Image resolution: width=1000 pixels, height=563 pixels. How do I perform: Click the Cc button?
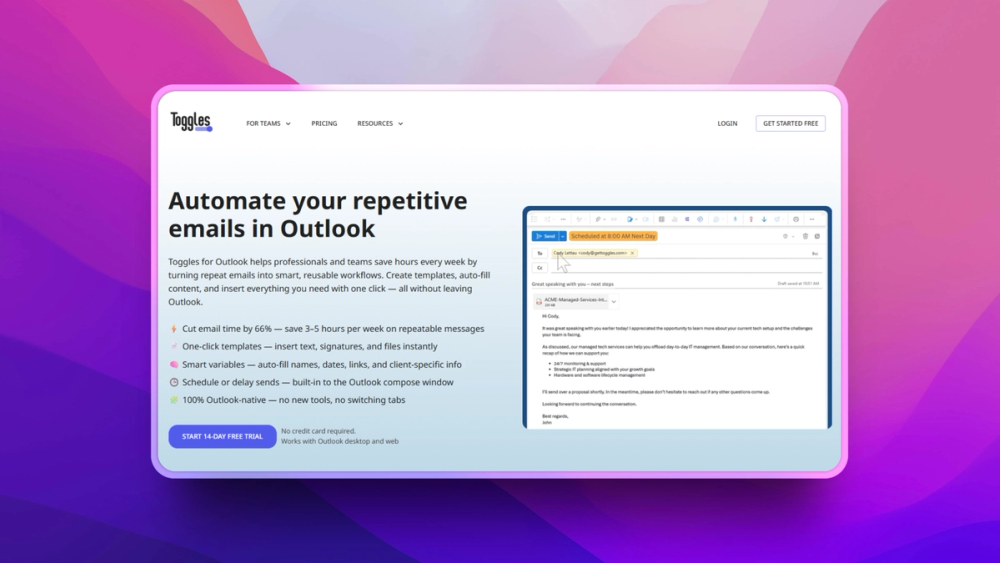(x=540, y=268)
